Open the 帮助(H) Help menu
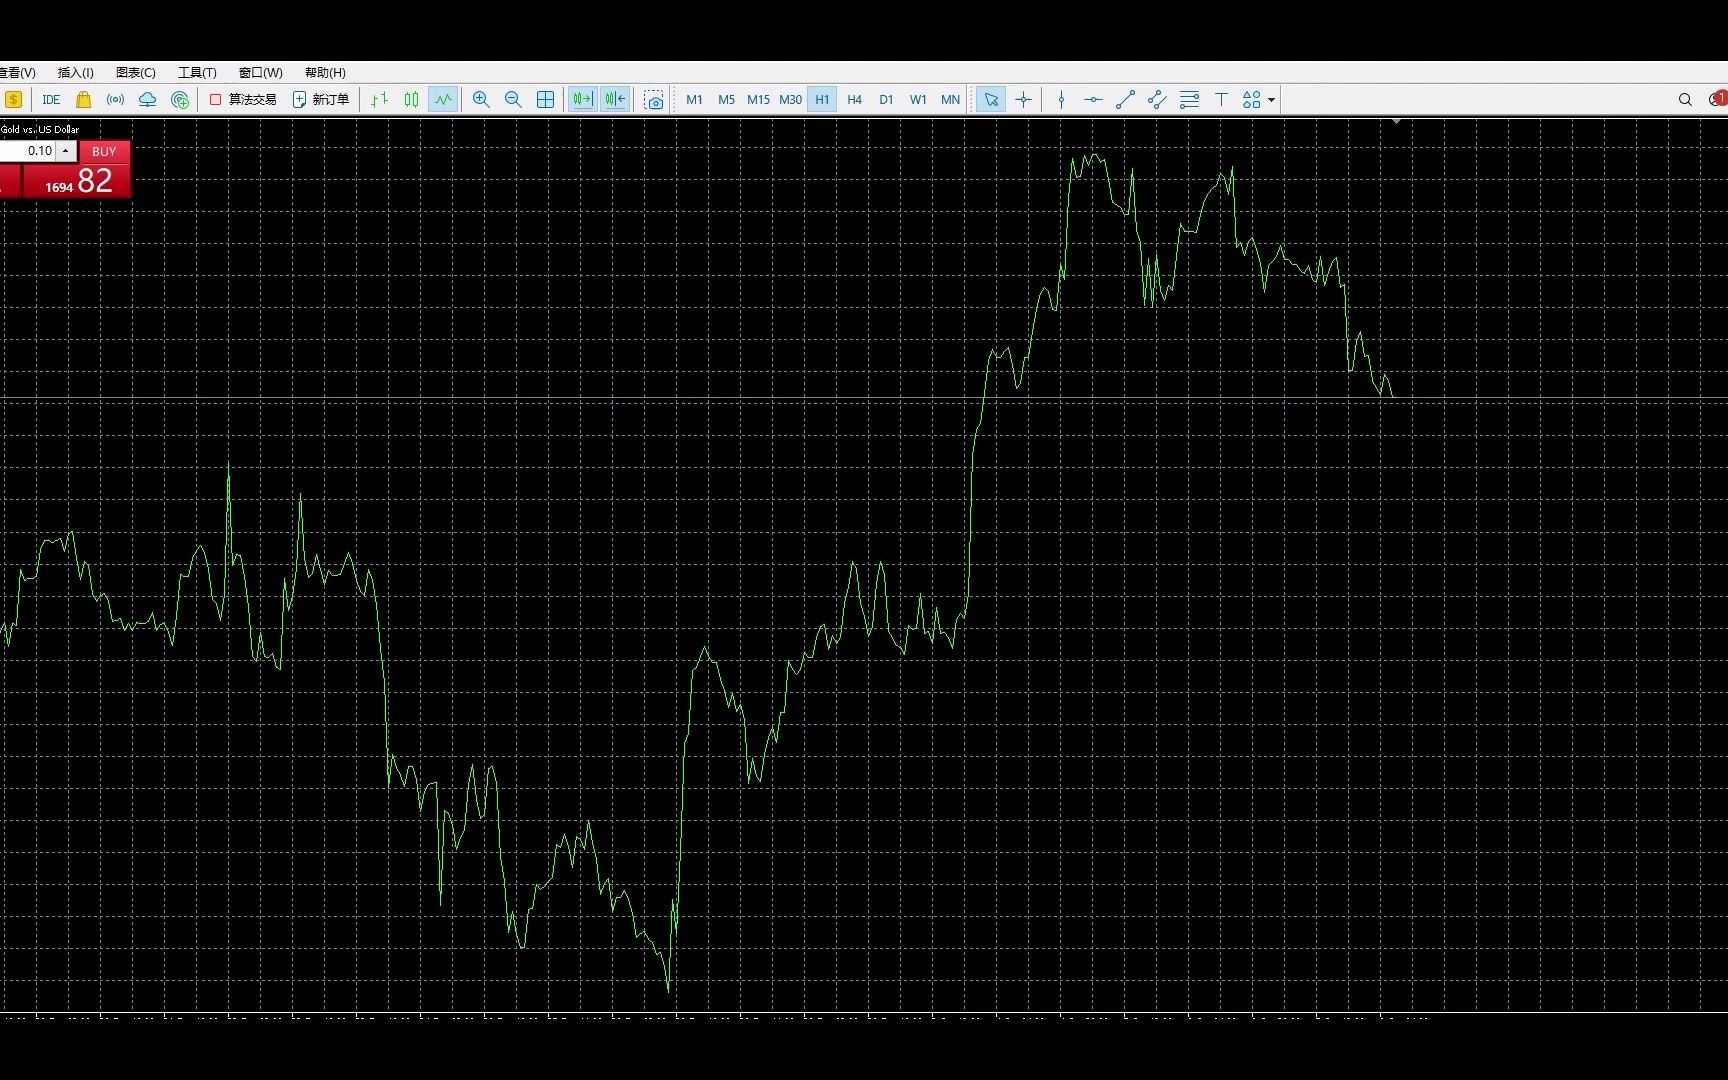The height and width of the screenshot is (1080, 1728). pyautogui.click(x=325, y=72)
